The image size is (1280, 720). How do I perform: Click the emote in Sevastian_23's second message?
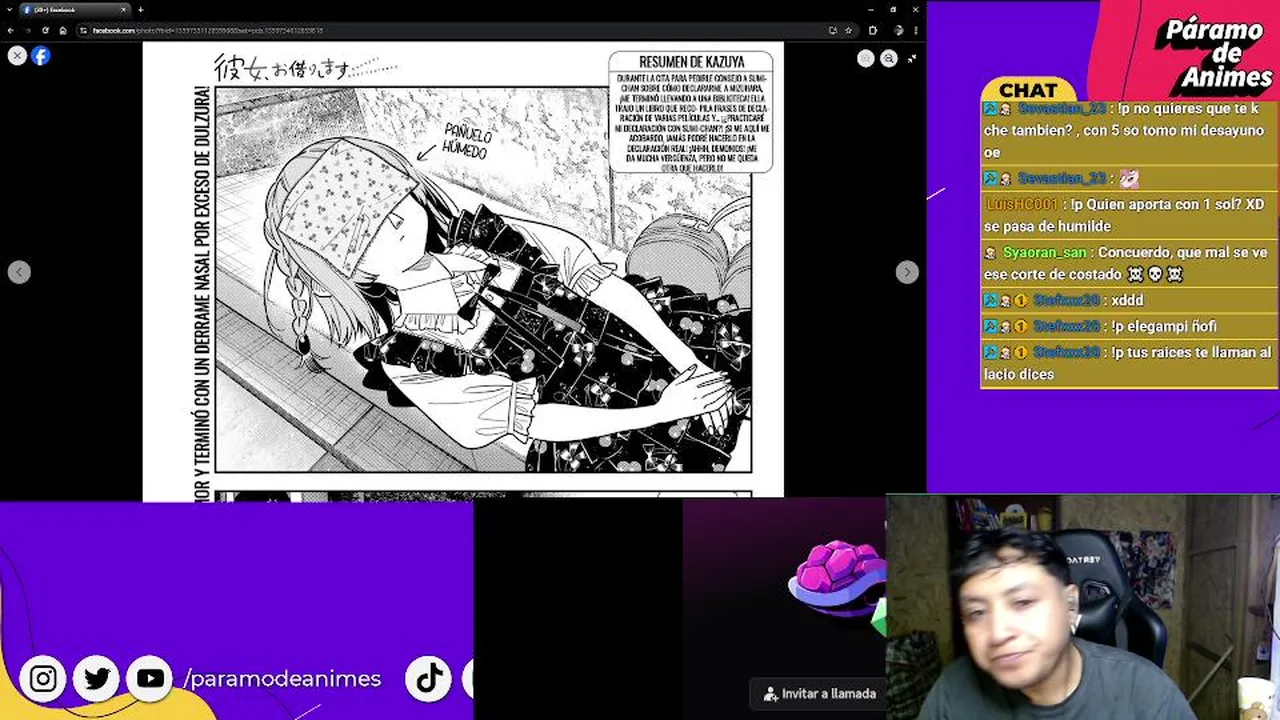pos(1128,178)
